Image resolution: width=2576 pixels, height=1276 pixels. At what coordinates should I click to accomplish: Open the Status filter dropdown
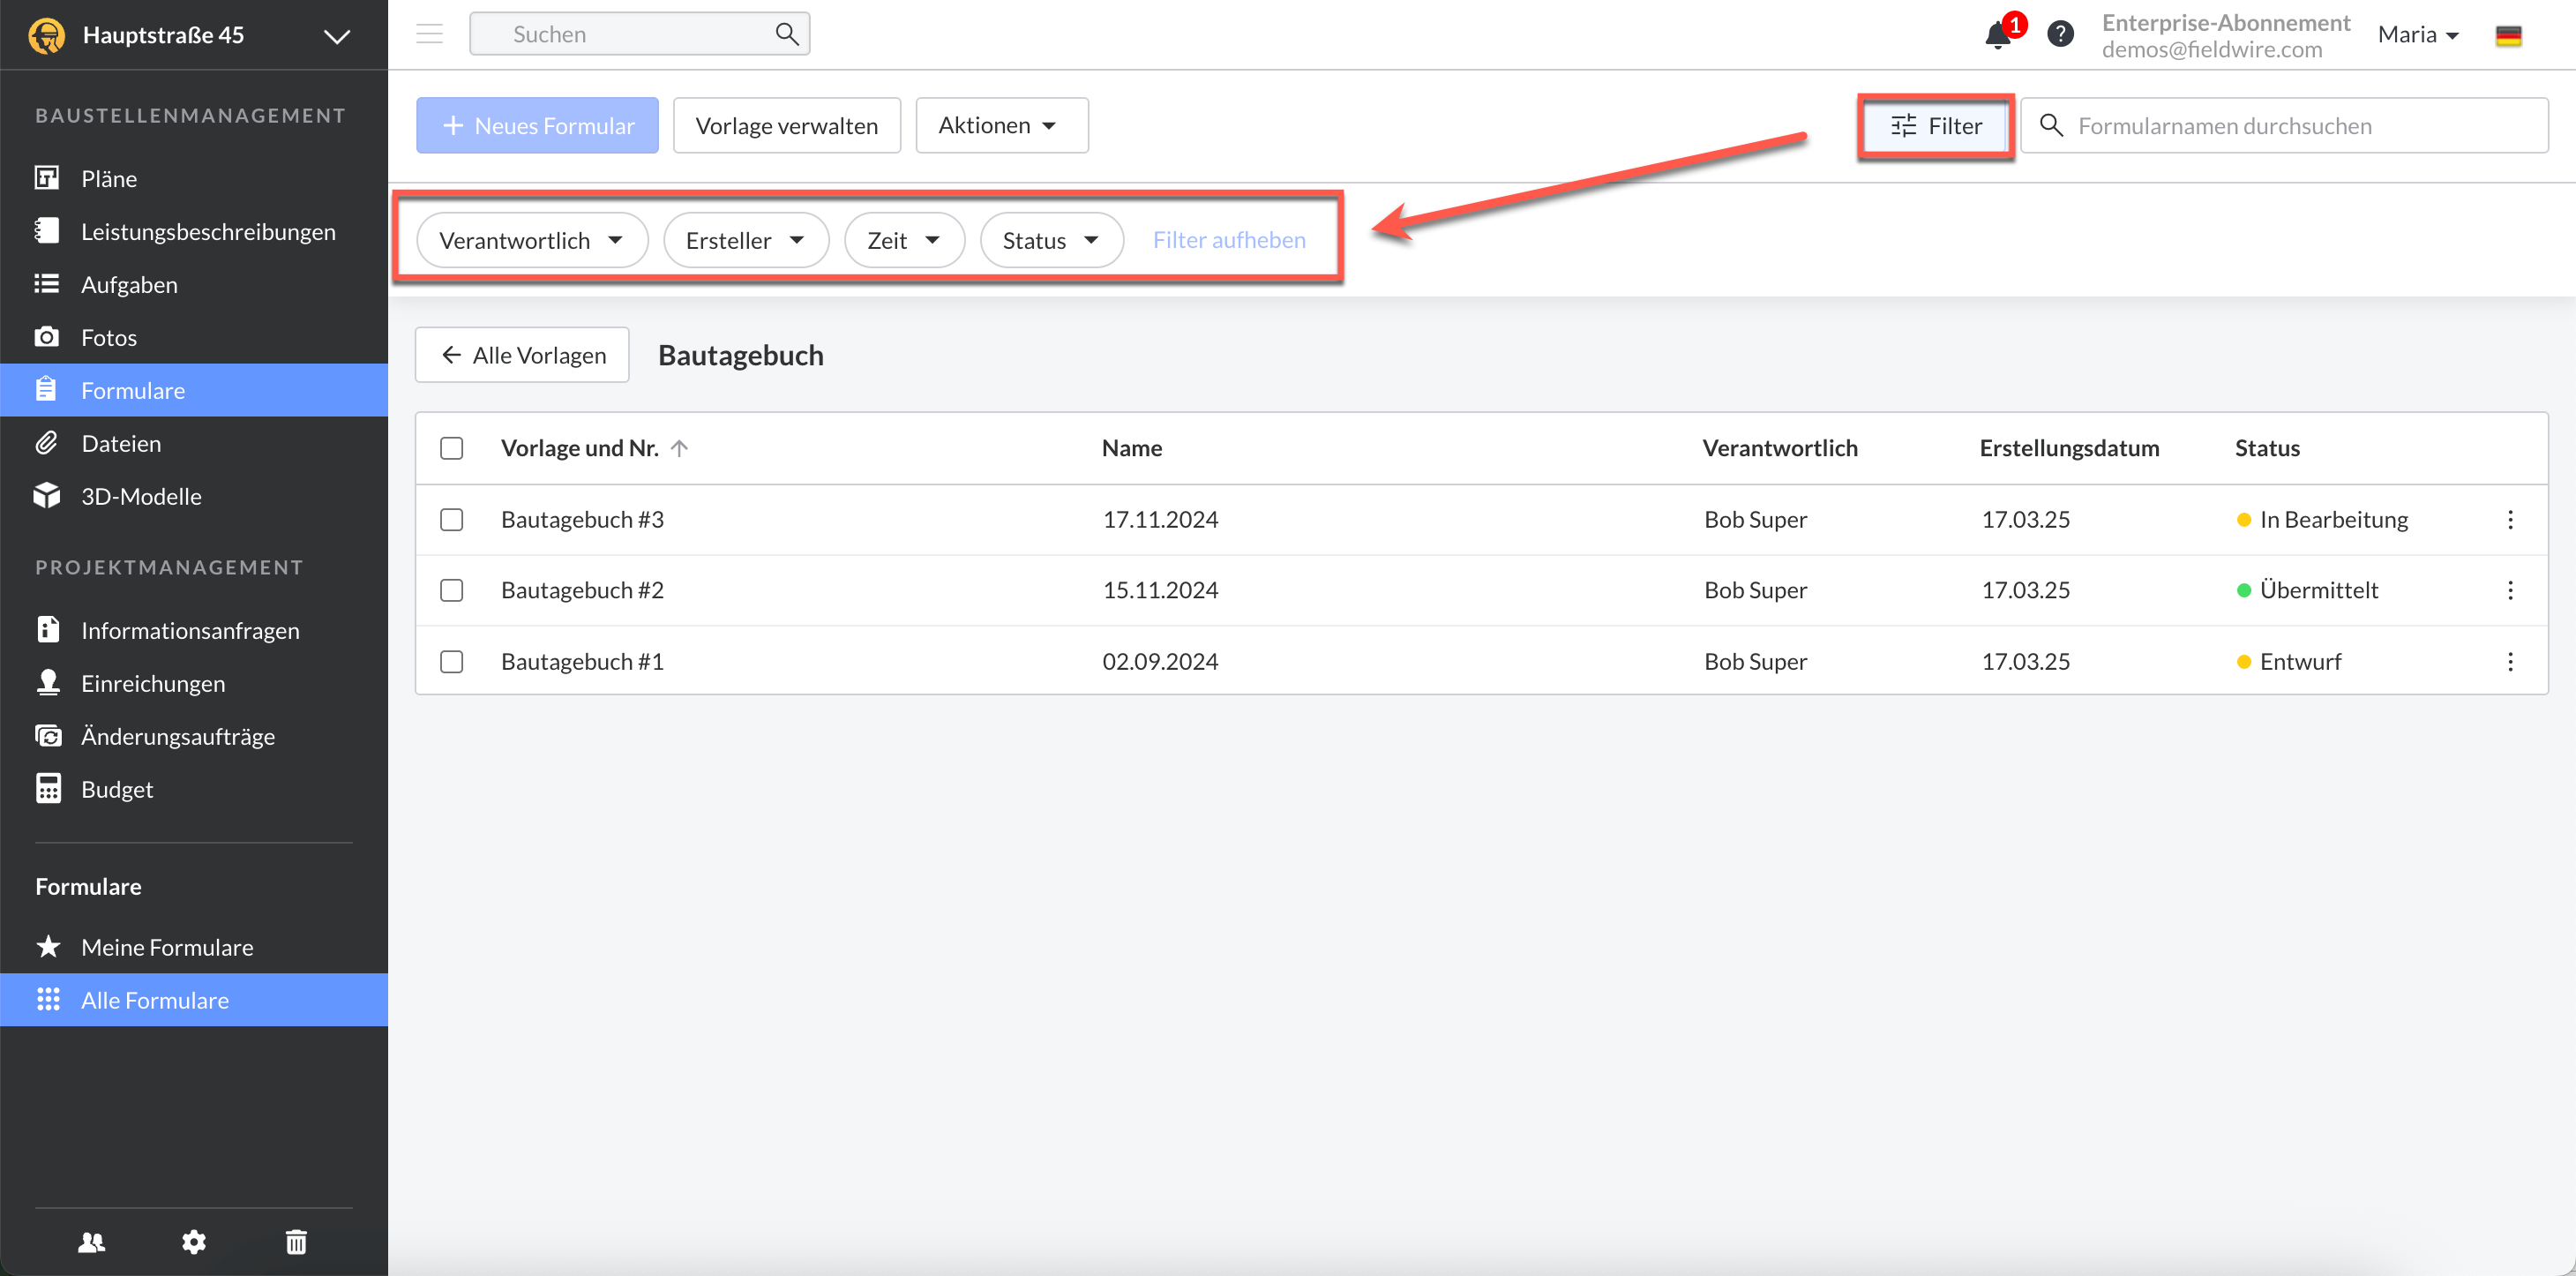[1050, 240]
